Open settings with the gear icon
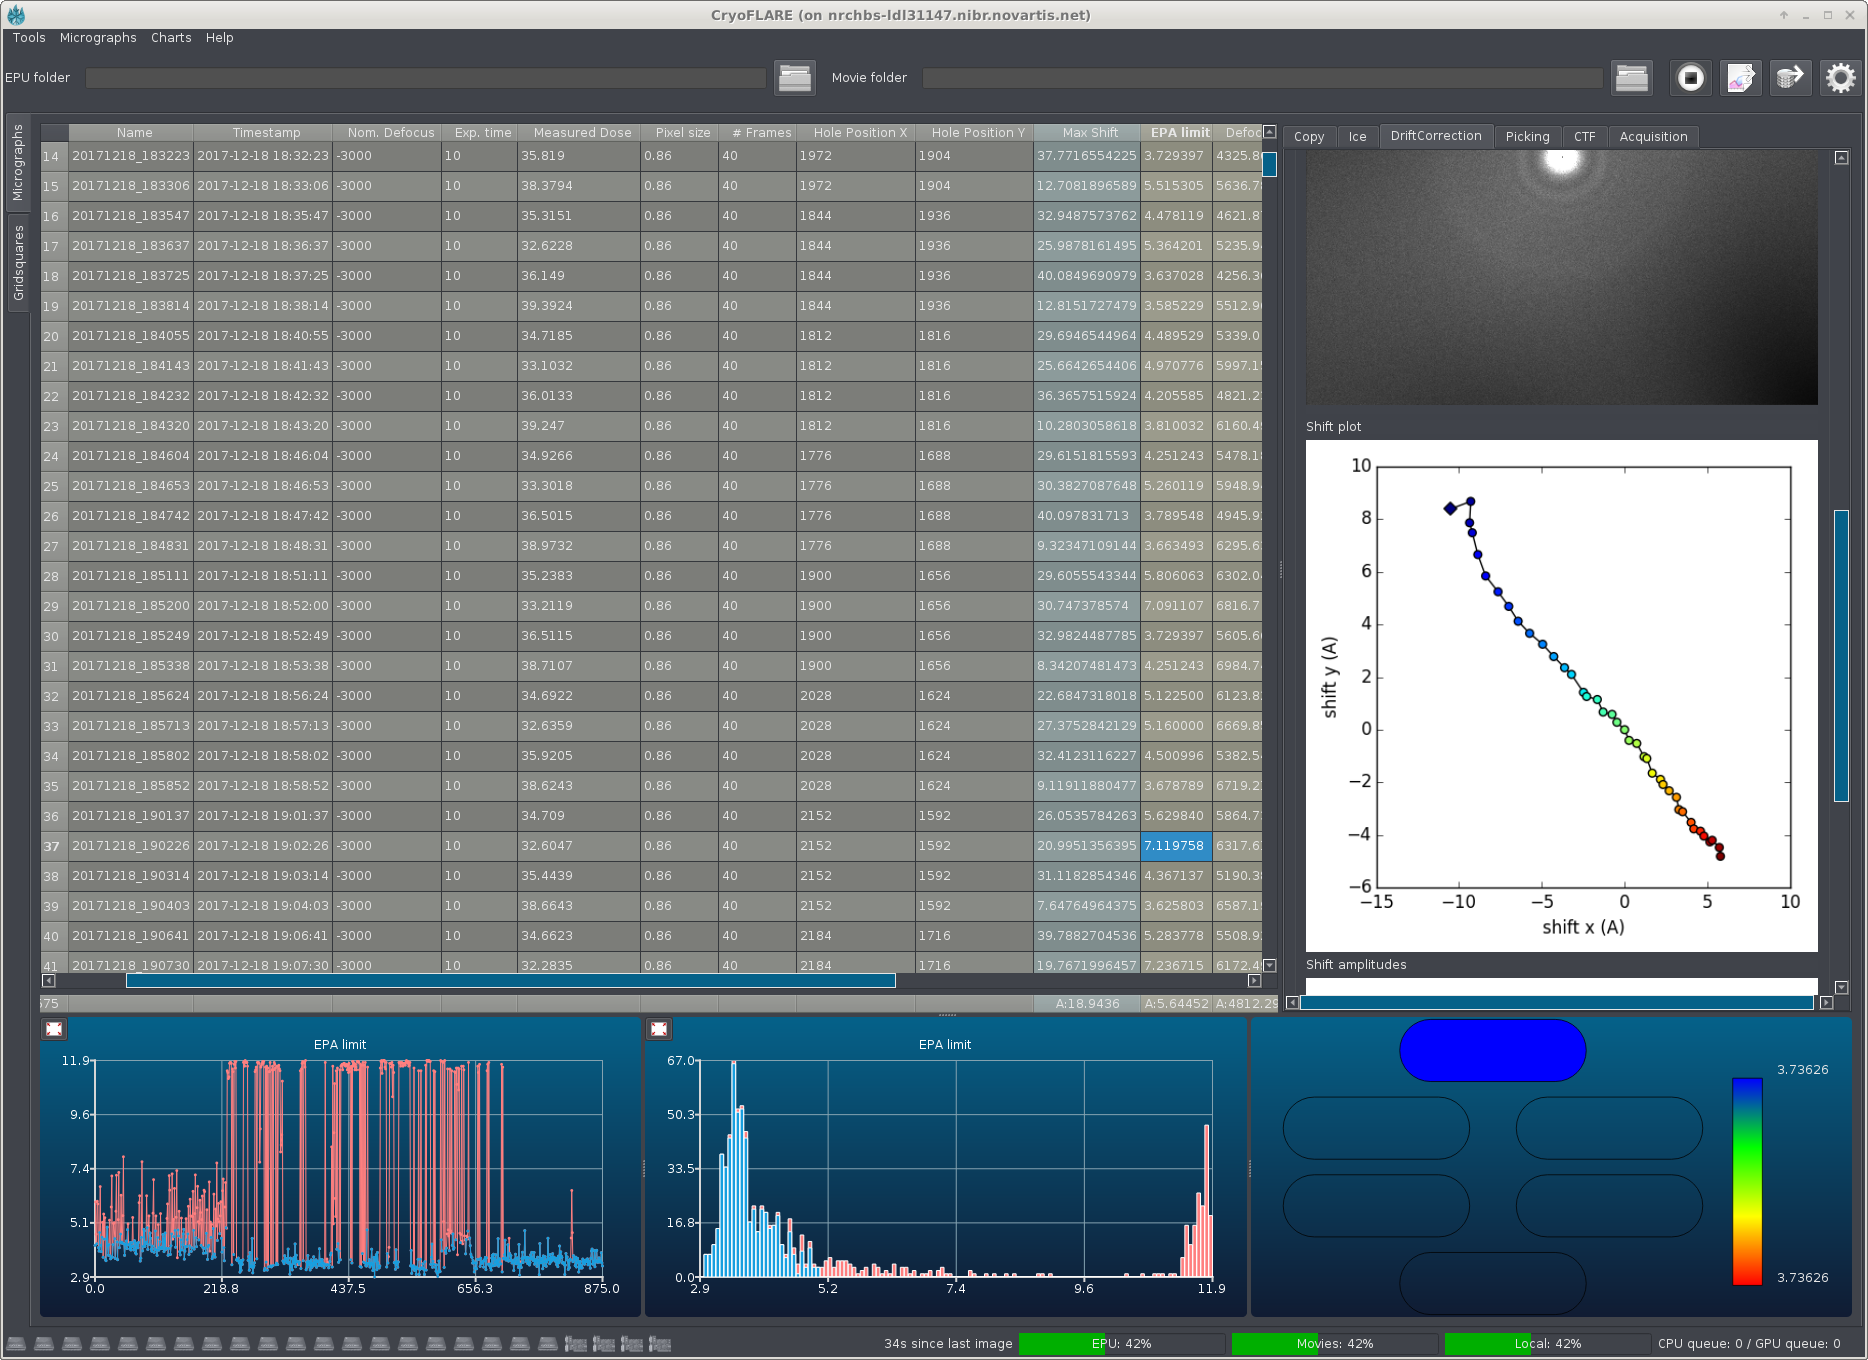The height and width of the screenshot is (1360, 1868). click(x=1840, y=78)
